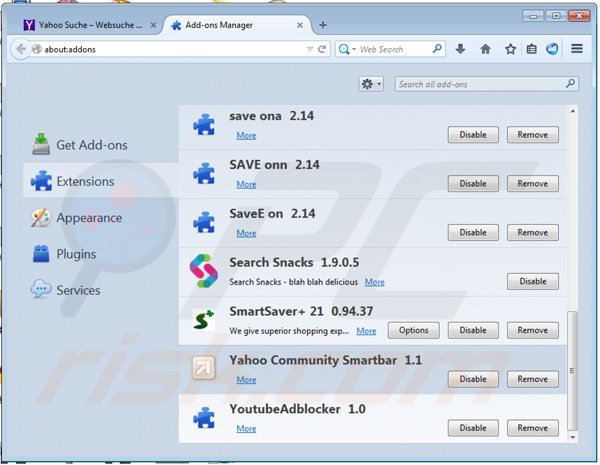Bookmark this page with star icon
The height and width of the screenshot is (465, 600).
point(510,49)
